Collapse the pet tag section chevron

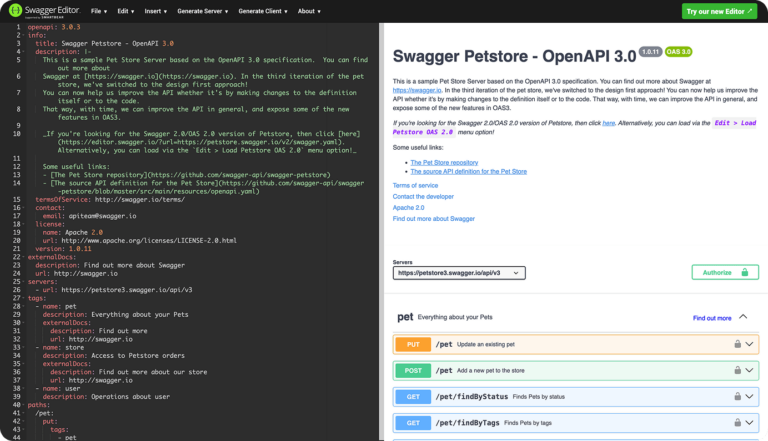tap(743, 317)
